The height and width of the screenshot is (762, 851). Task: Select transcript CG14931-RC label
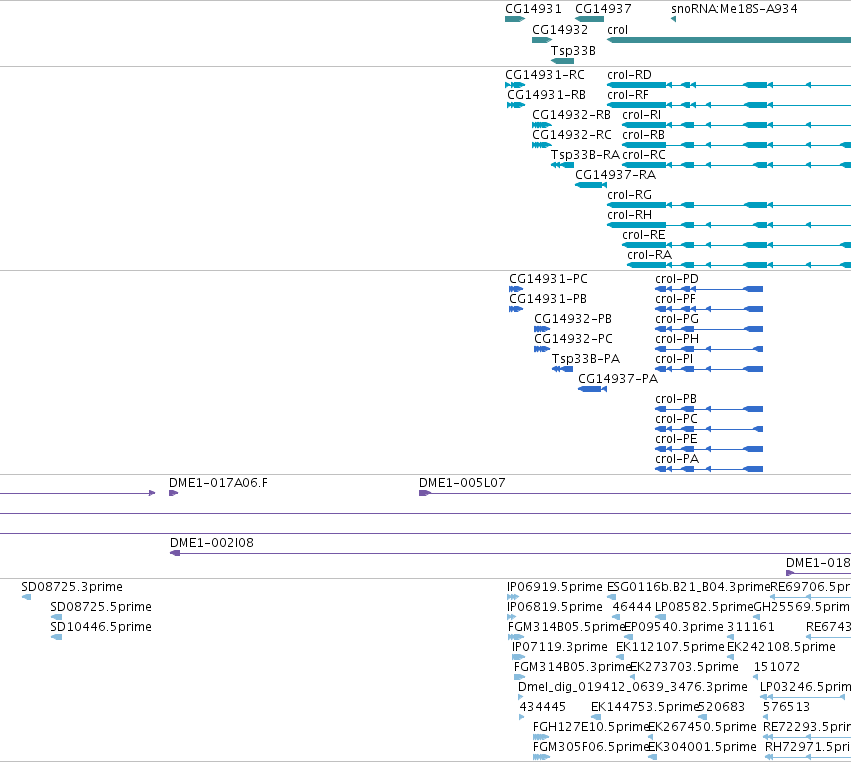point(545,74)
